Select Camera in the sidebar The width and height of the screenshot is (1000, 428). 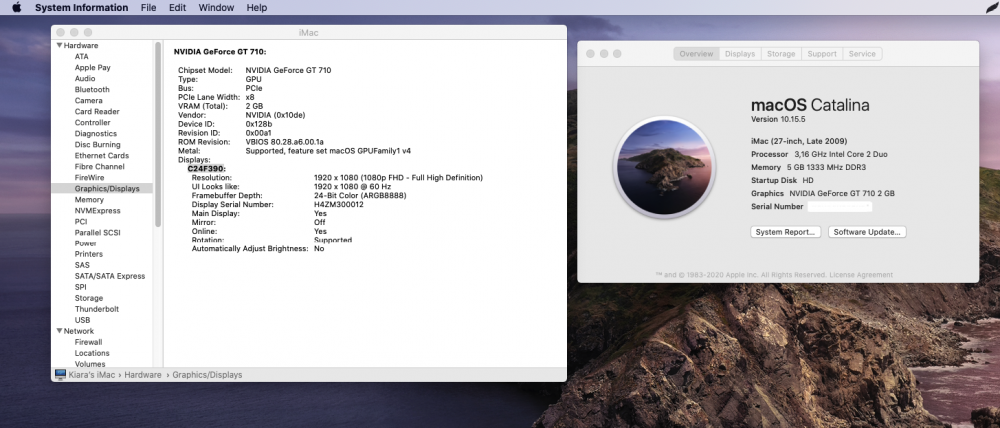pos(88,101)
